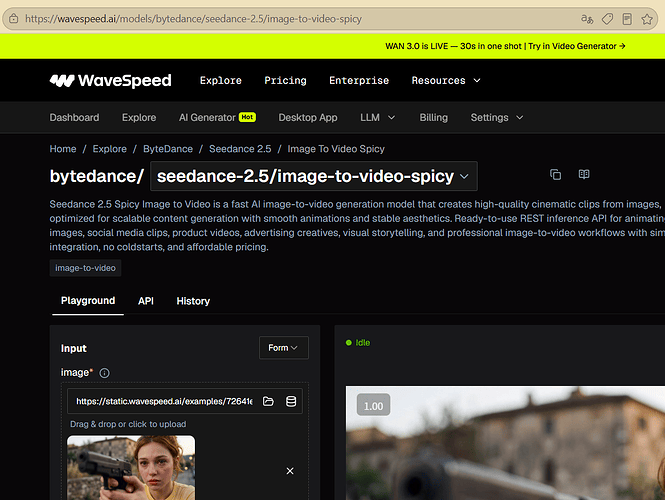
Task: Click the bytedance/ heading text
Action: coord(97,176)
